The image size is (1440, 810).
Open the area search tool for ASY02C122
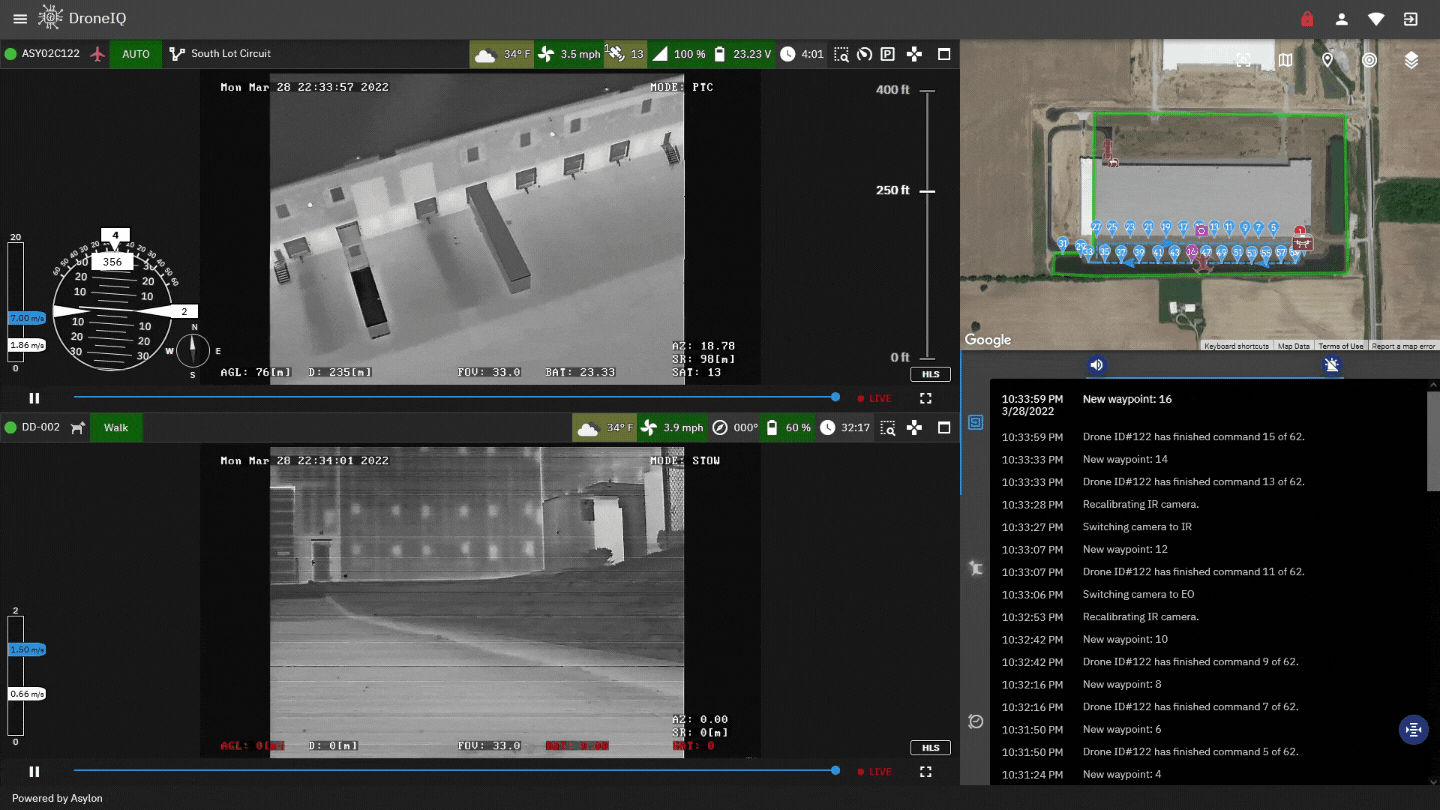[x=842, y=54]
